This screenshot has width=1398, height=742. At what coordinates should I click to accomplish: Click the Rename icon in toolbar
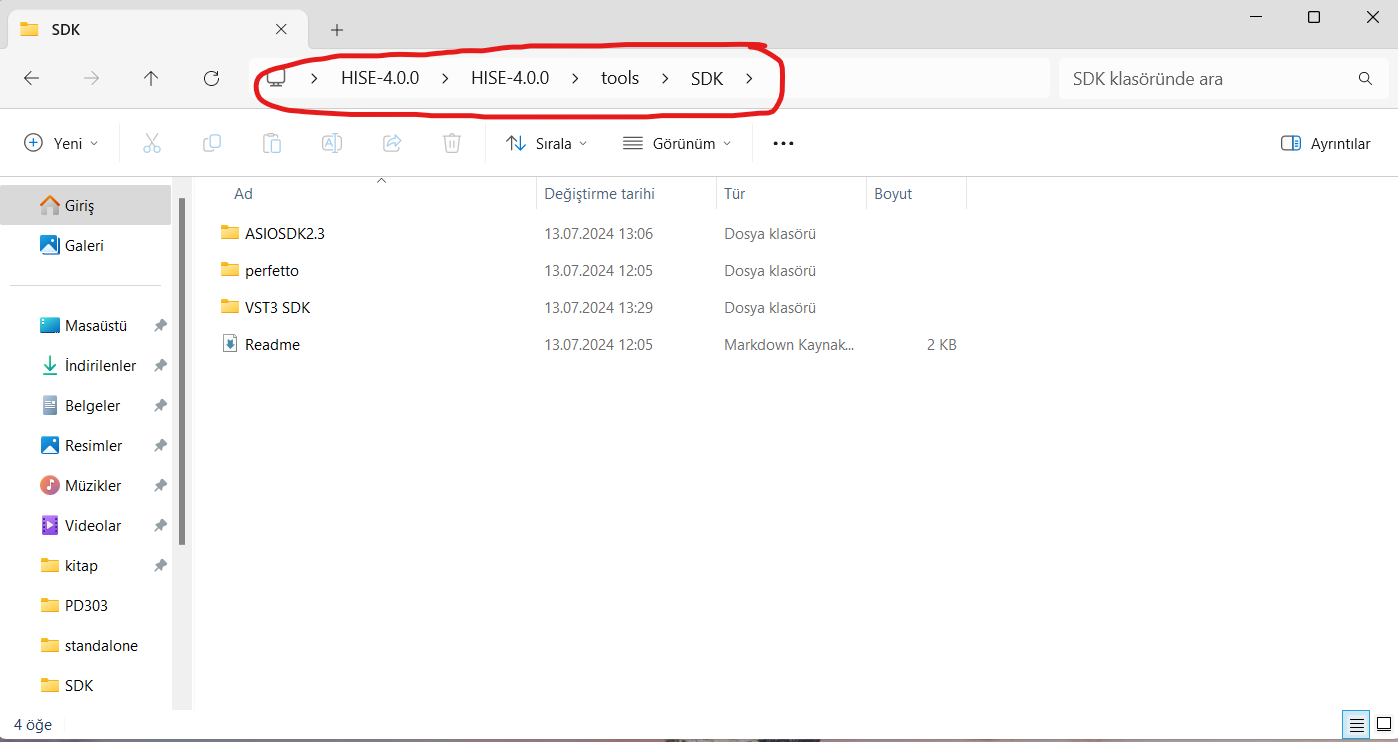click(x=332, y=143)
